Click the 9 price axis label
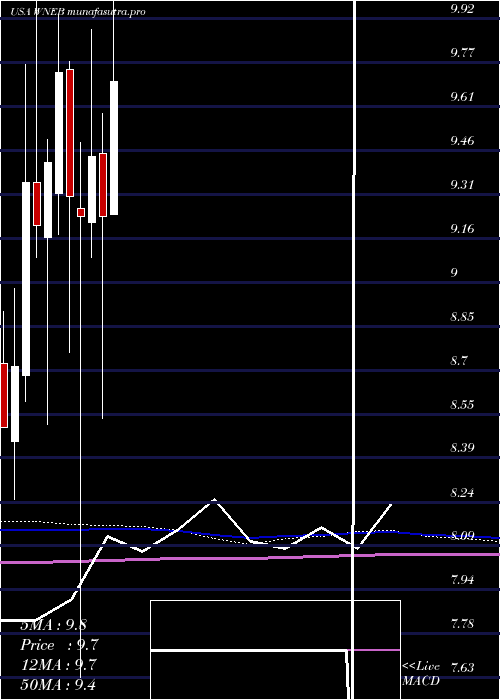This screenshot has width=500, height=700. [x=454, y=273]
